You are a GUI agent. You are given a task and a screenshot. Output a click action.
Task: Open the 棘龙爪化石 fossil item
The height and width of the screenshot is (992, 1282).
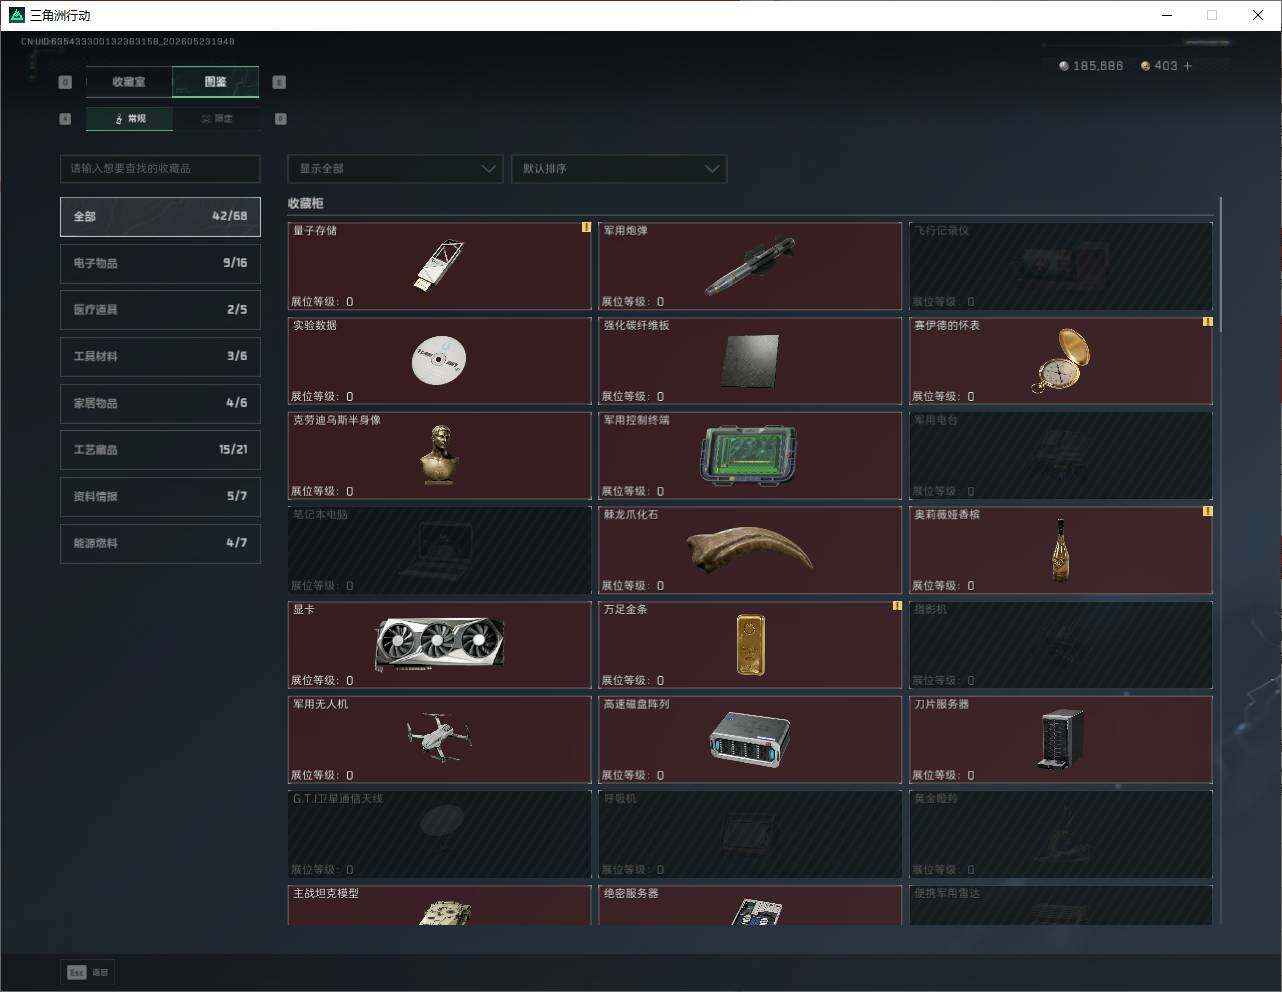[x=750, y=550]
